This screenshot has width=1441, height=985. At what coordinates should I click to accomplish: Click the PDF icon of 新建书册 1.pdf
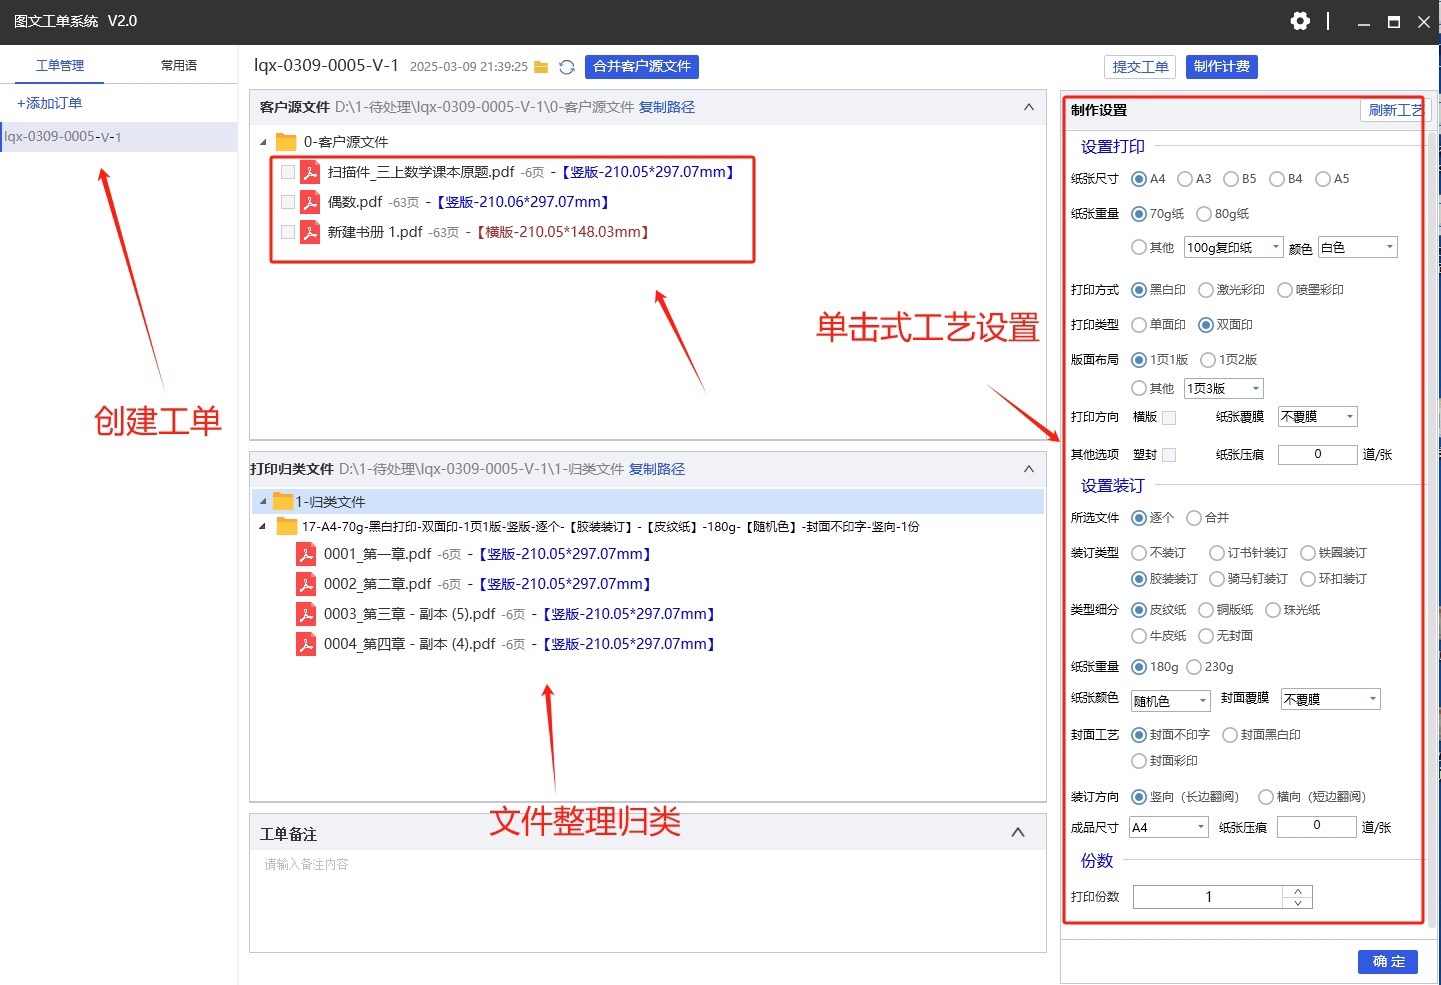tap(310, 232)
